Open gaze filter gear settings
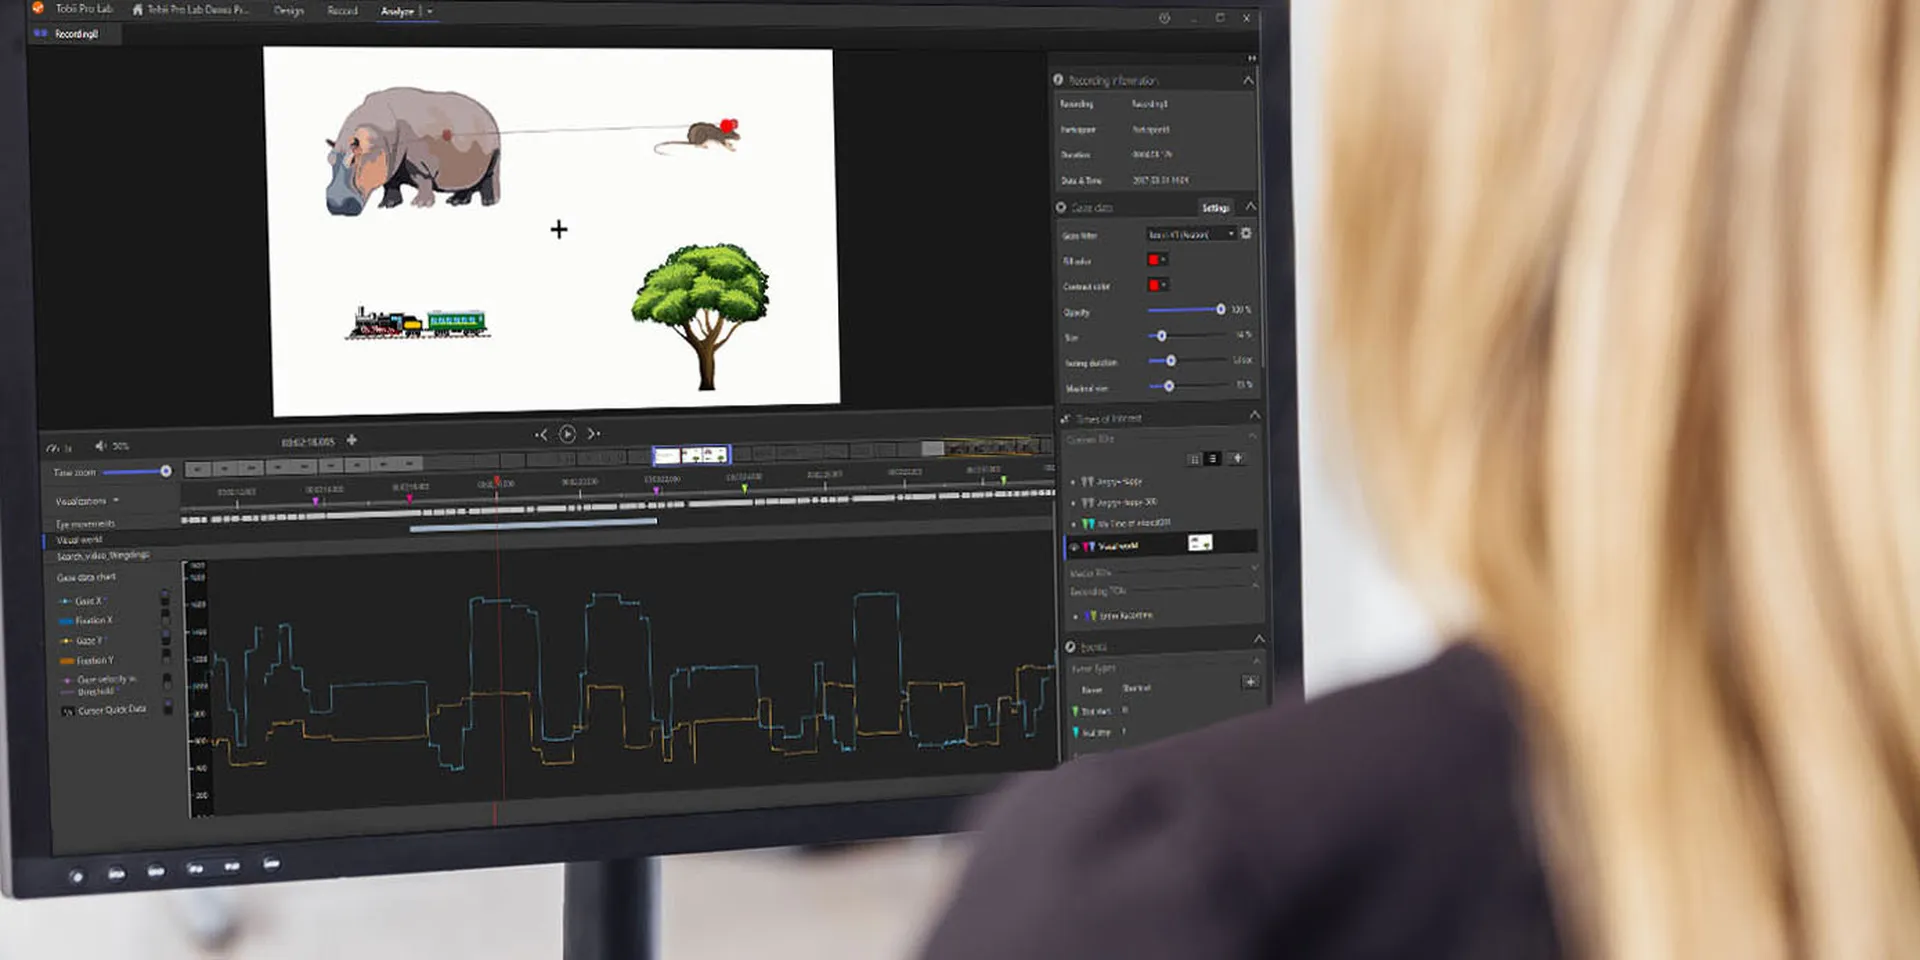This screenshot has height=960, width=1920. coord(1246,233)
